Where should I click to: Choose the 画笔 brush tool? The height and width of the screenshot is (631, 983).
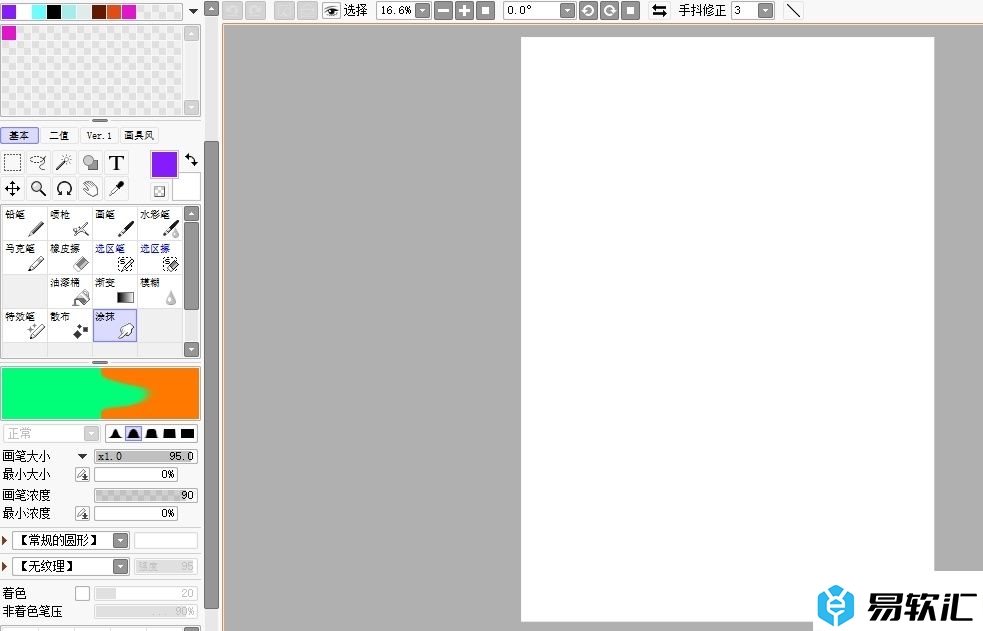tap(115, 223)
